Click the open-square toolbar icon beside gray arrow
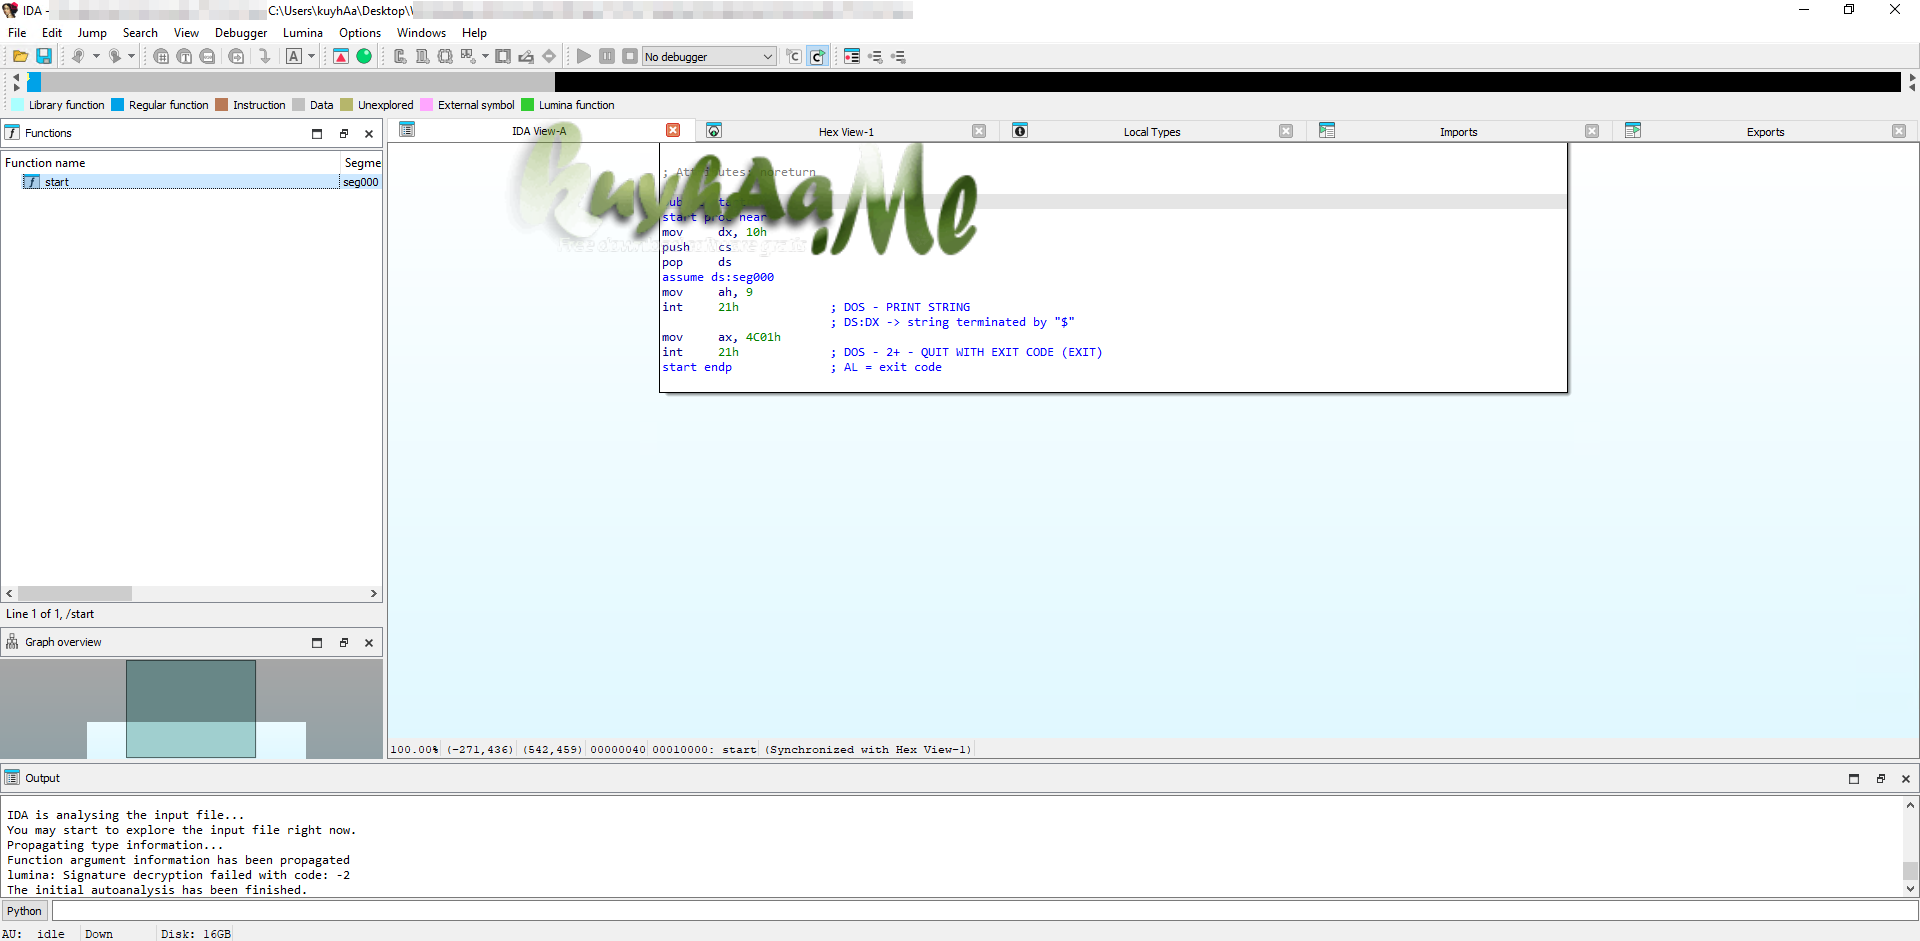Viewport: 1920px width, 941px height. (x=503, y=56)
